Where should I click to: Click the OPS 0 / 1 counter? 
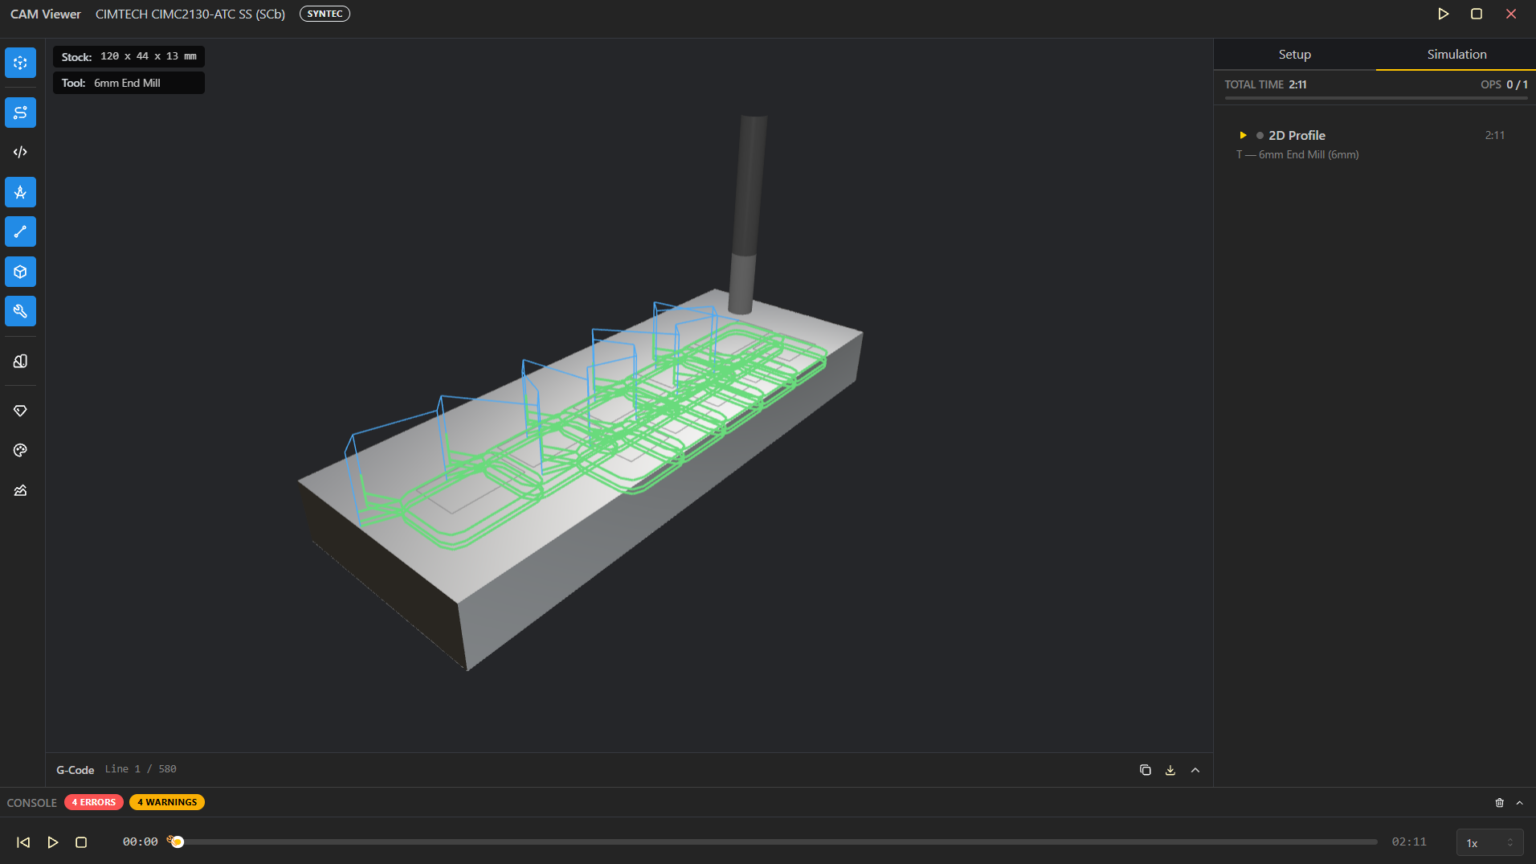point(1504,85)
